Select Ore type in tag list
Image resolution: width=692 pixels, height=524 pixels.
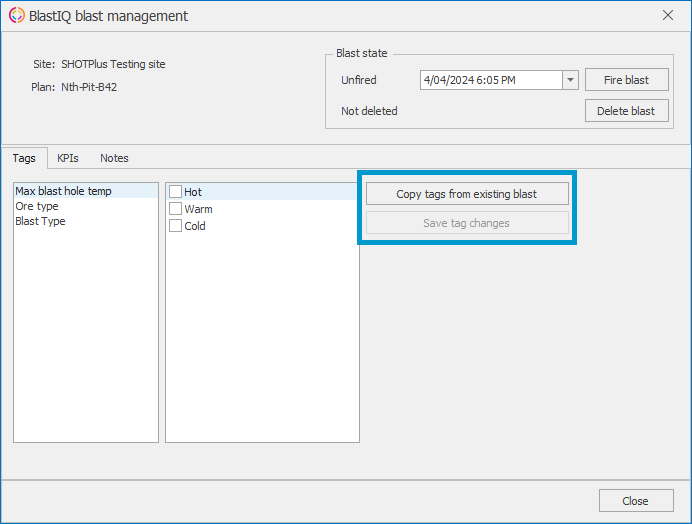point(86,206)
